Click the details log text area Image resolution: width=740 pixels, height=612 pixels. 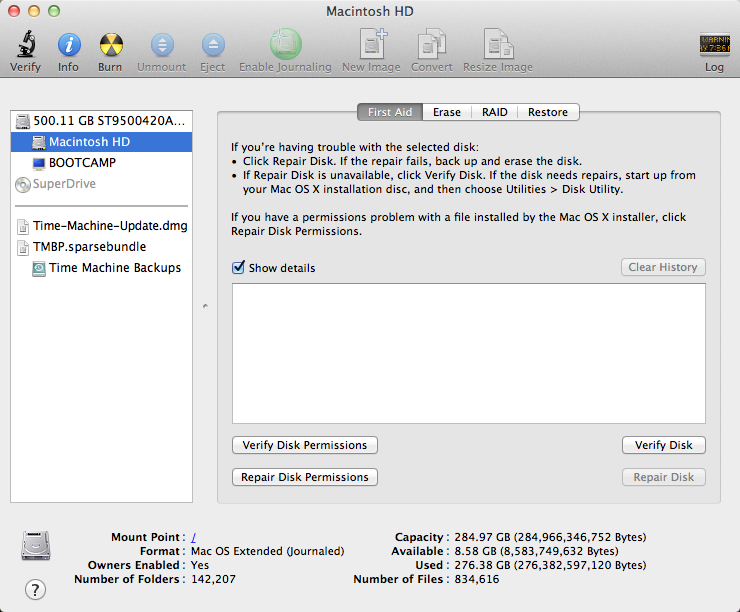point(469,353)
